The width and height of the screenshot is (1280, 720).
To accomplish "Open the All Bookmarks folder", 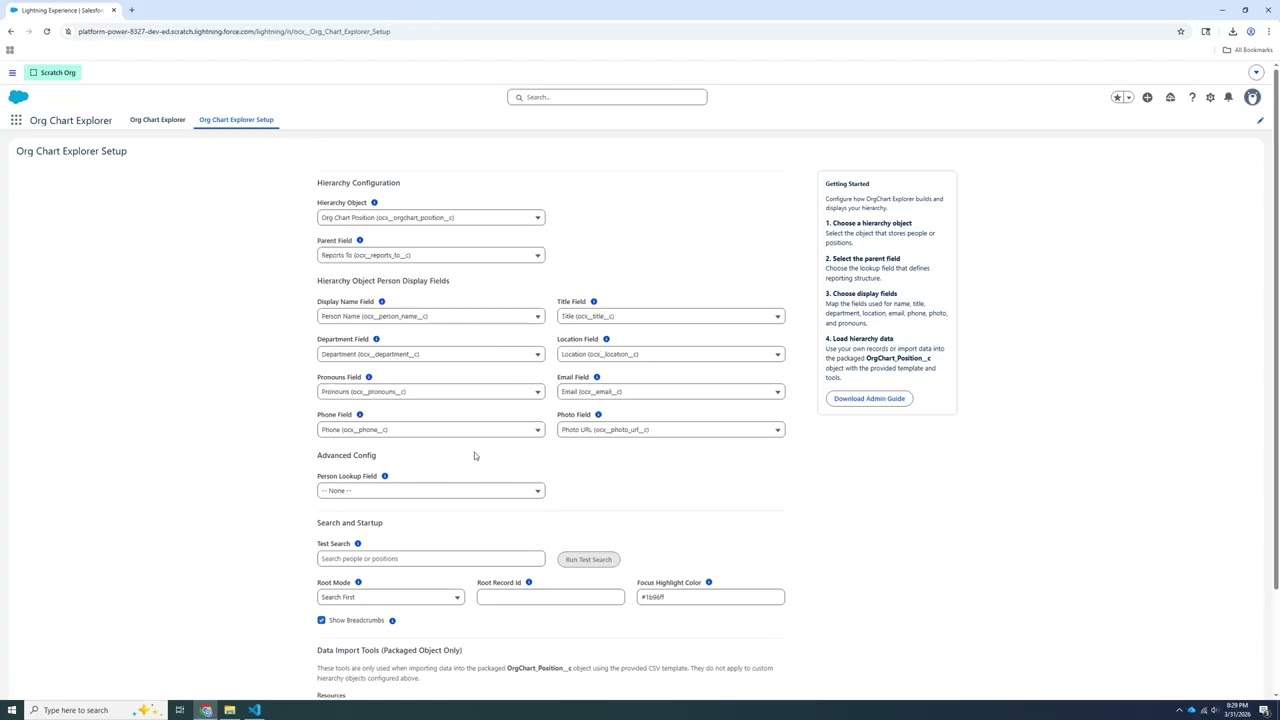I will tap(1247, 50).
